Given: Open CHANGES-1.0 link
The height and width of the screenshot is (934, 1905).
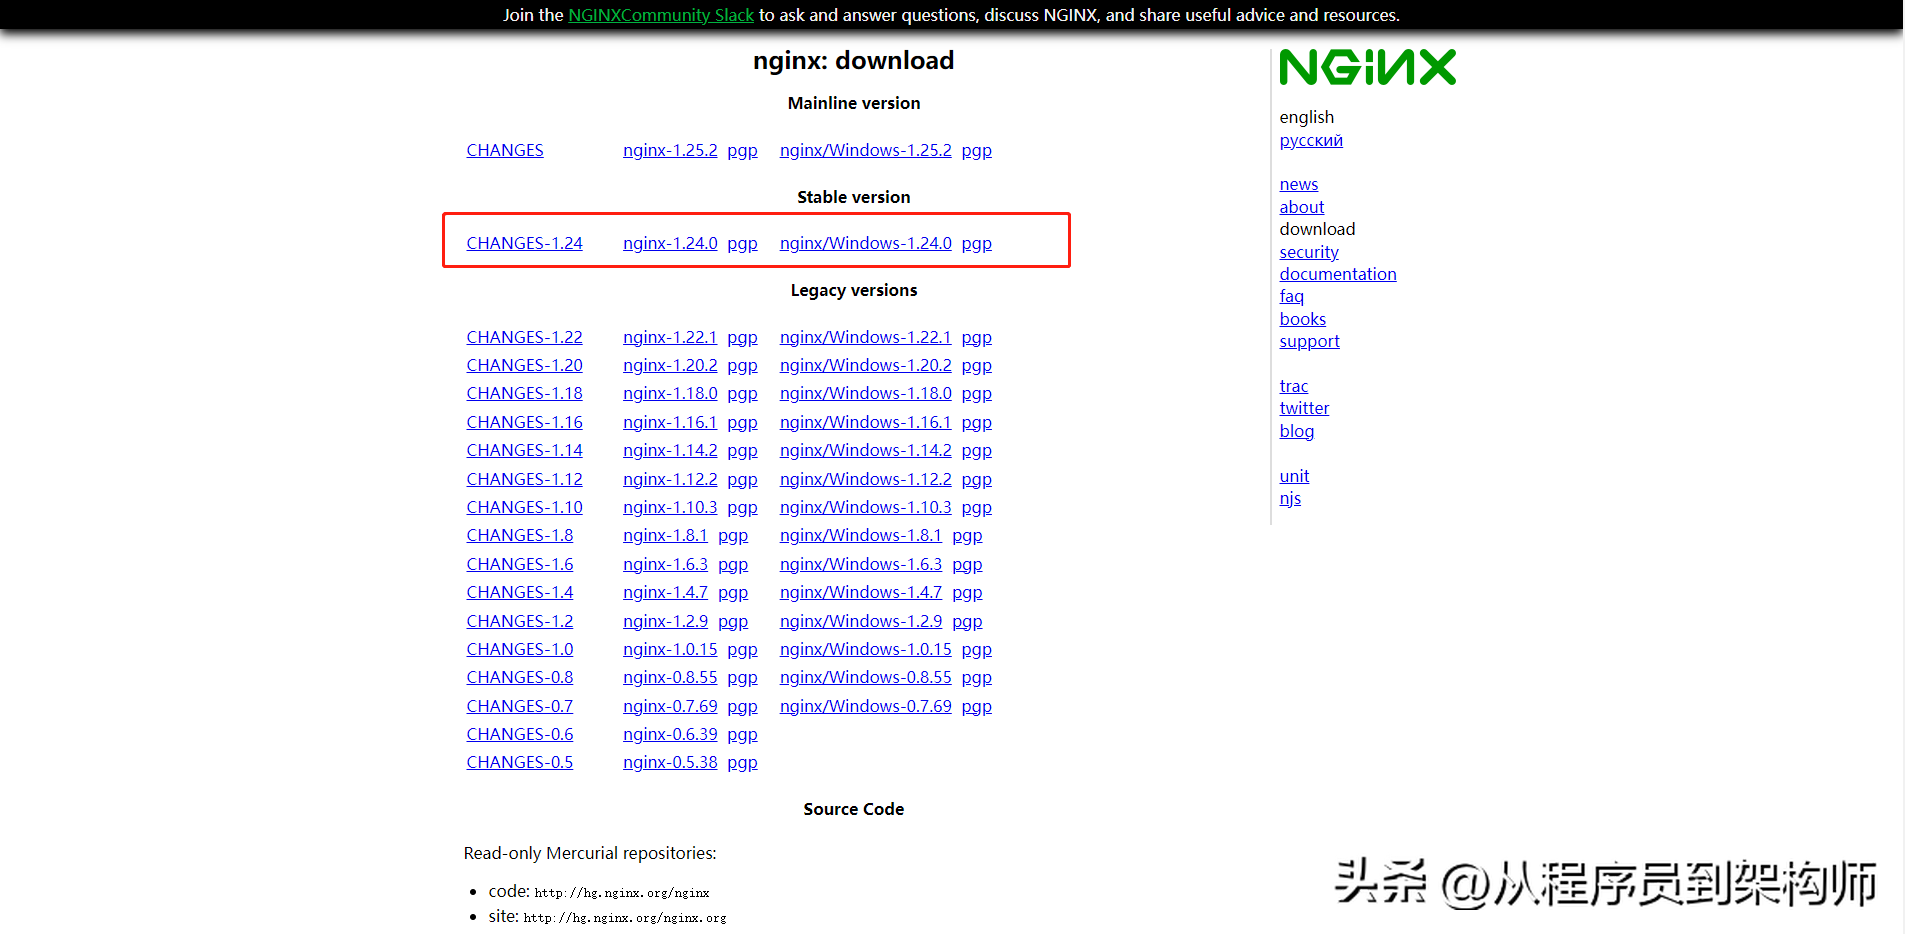Looking at the screenshot, I should pyautogui.click(x=520, y=649).
